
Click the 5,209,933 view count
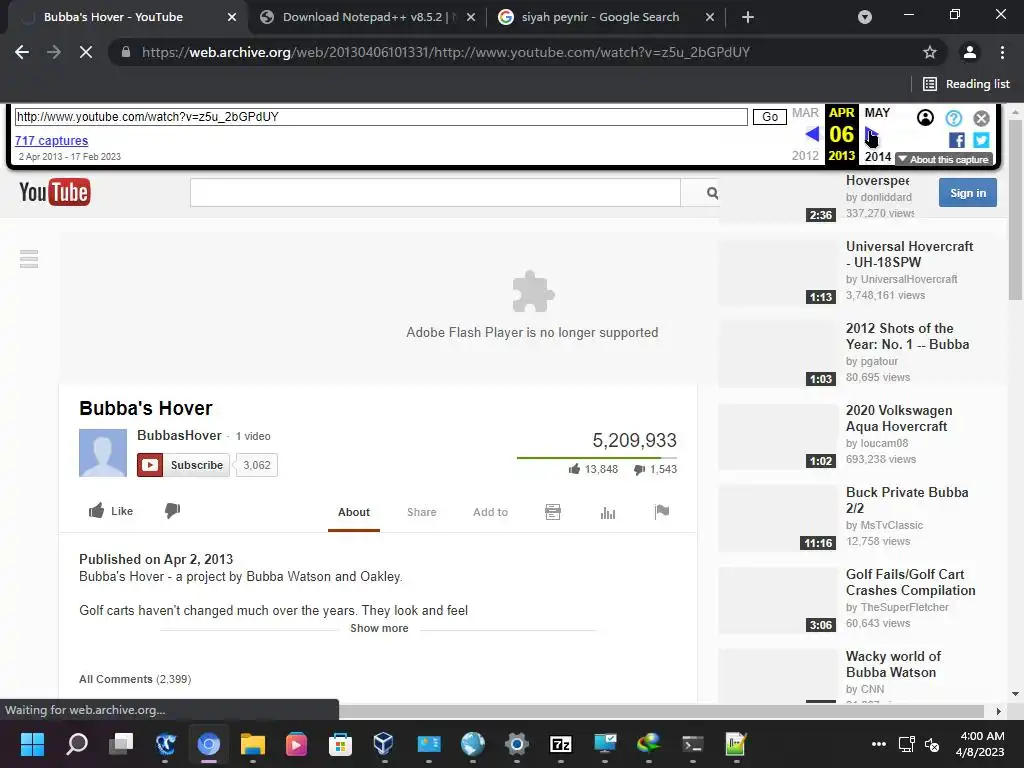point(634,440)
